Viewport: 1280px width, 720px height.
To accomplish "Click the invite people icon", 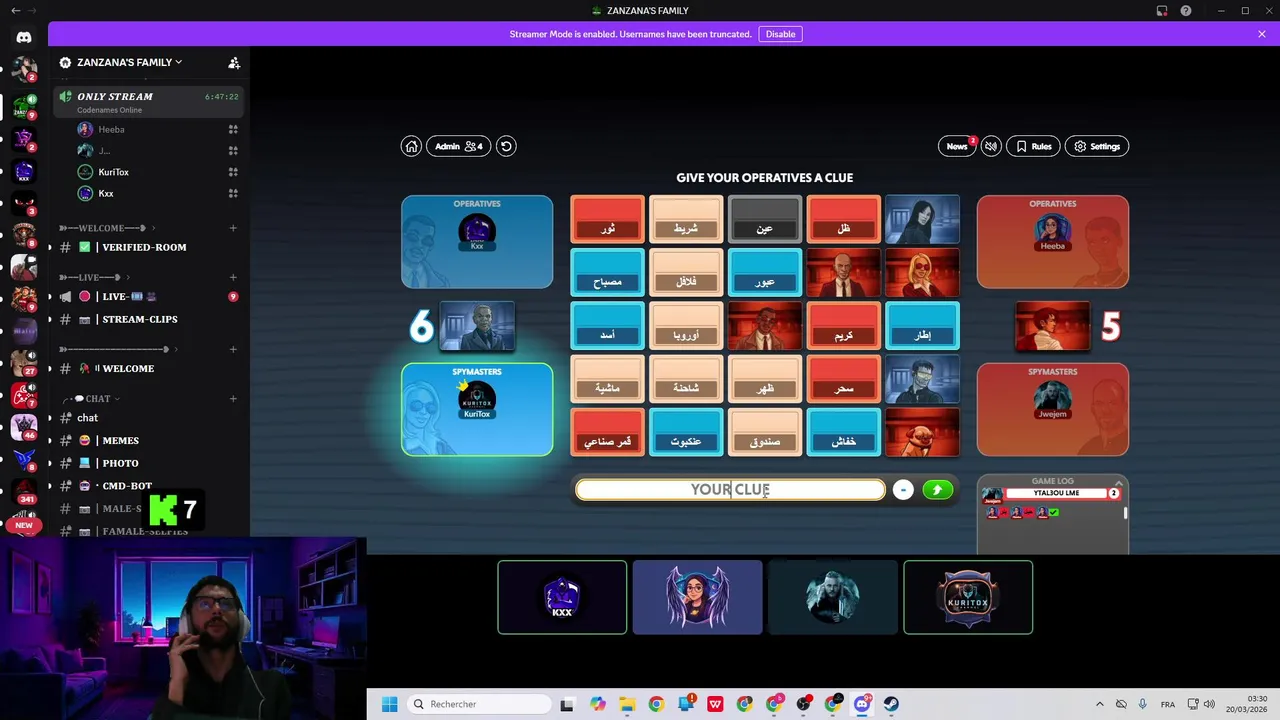I will pyautogui.click(x=234, y=62).
